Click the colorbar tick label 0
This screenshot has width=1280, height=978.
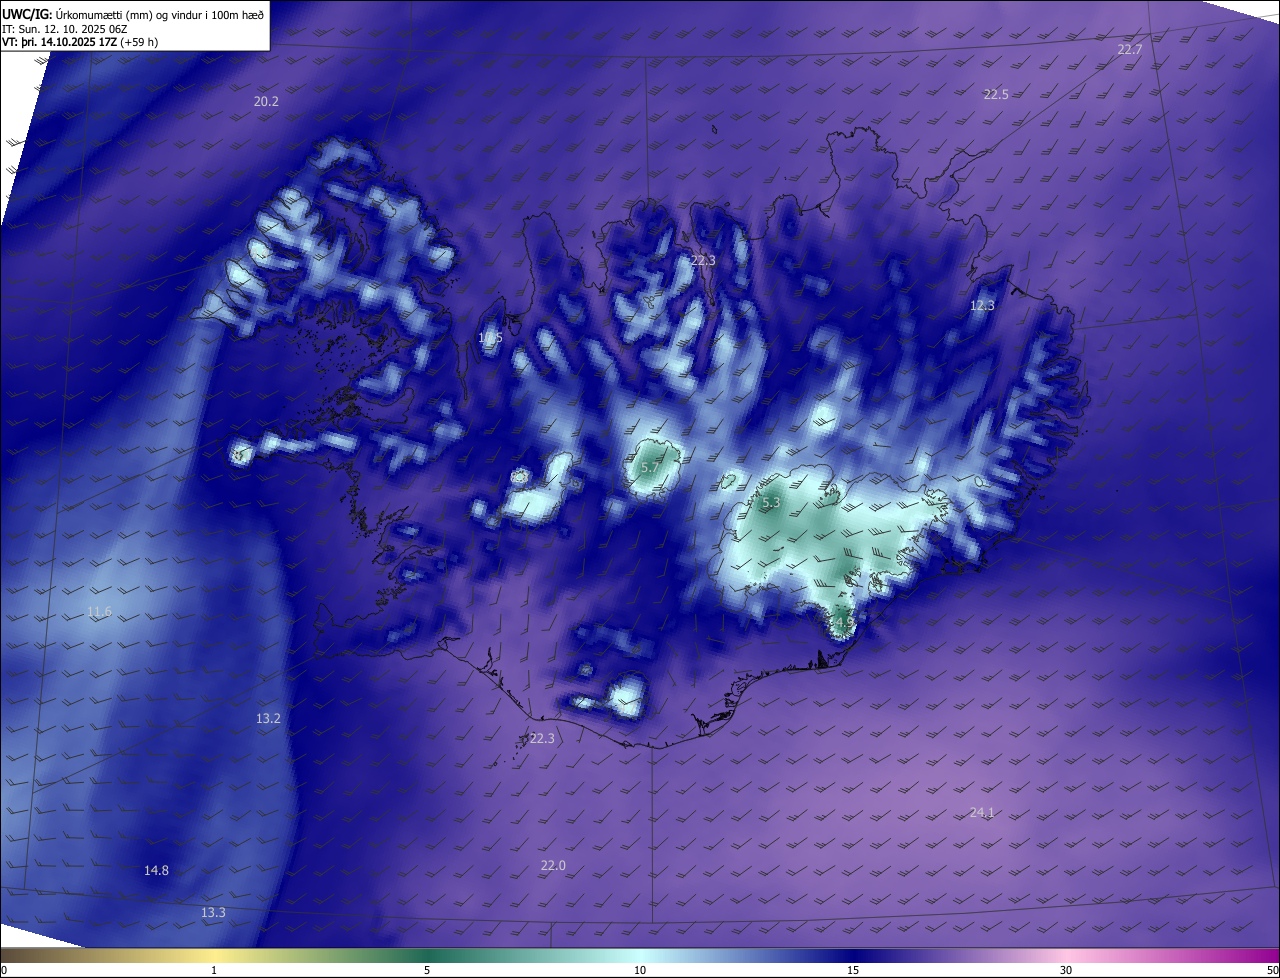coord(4,971)
